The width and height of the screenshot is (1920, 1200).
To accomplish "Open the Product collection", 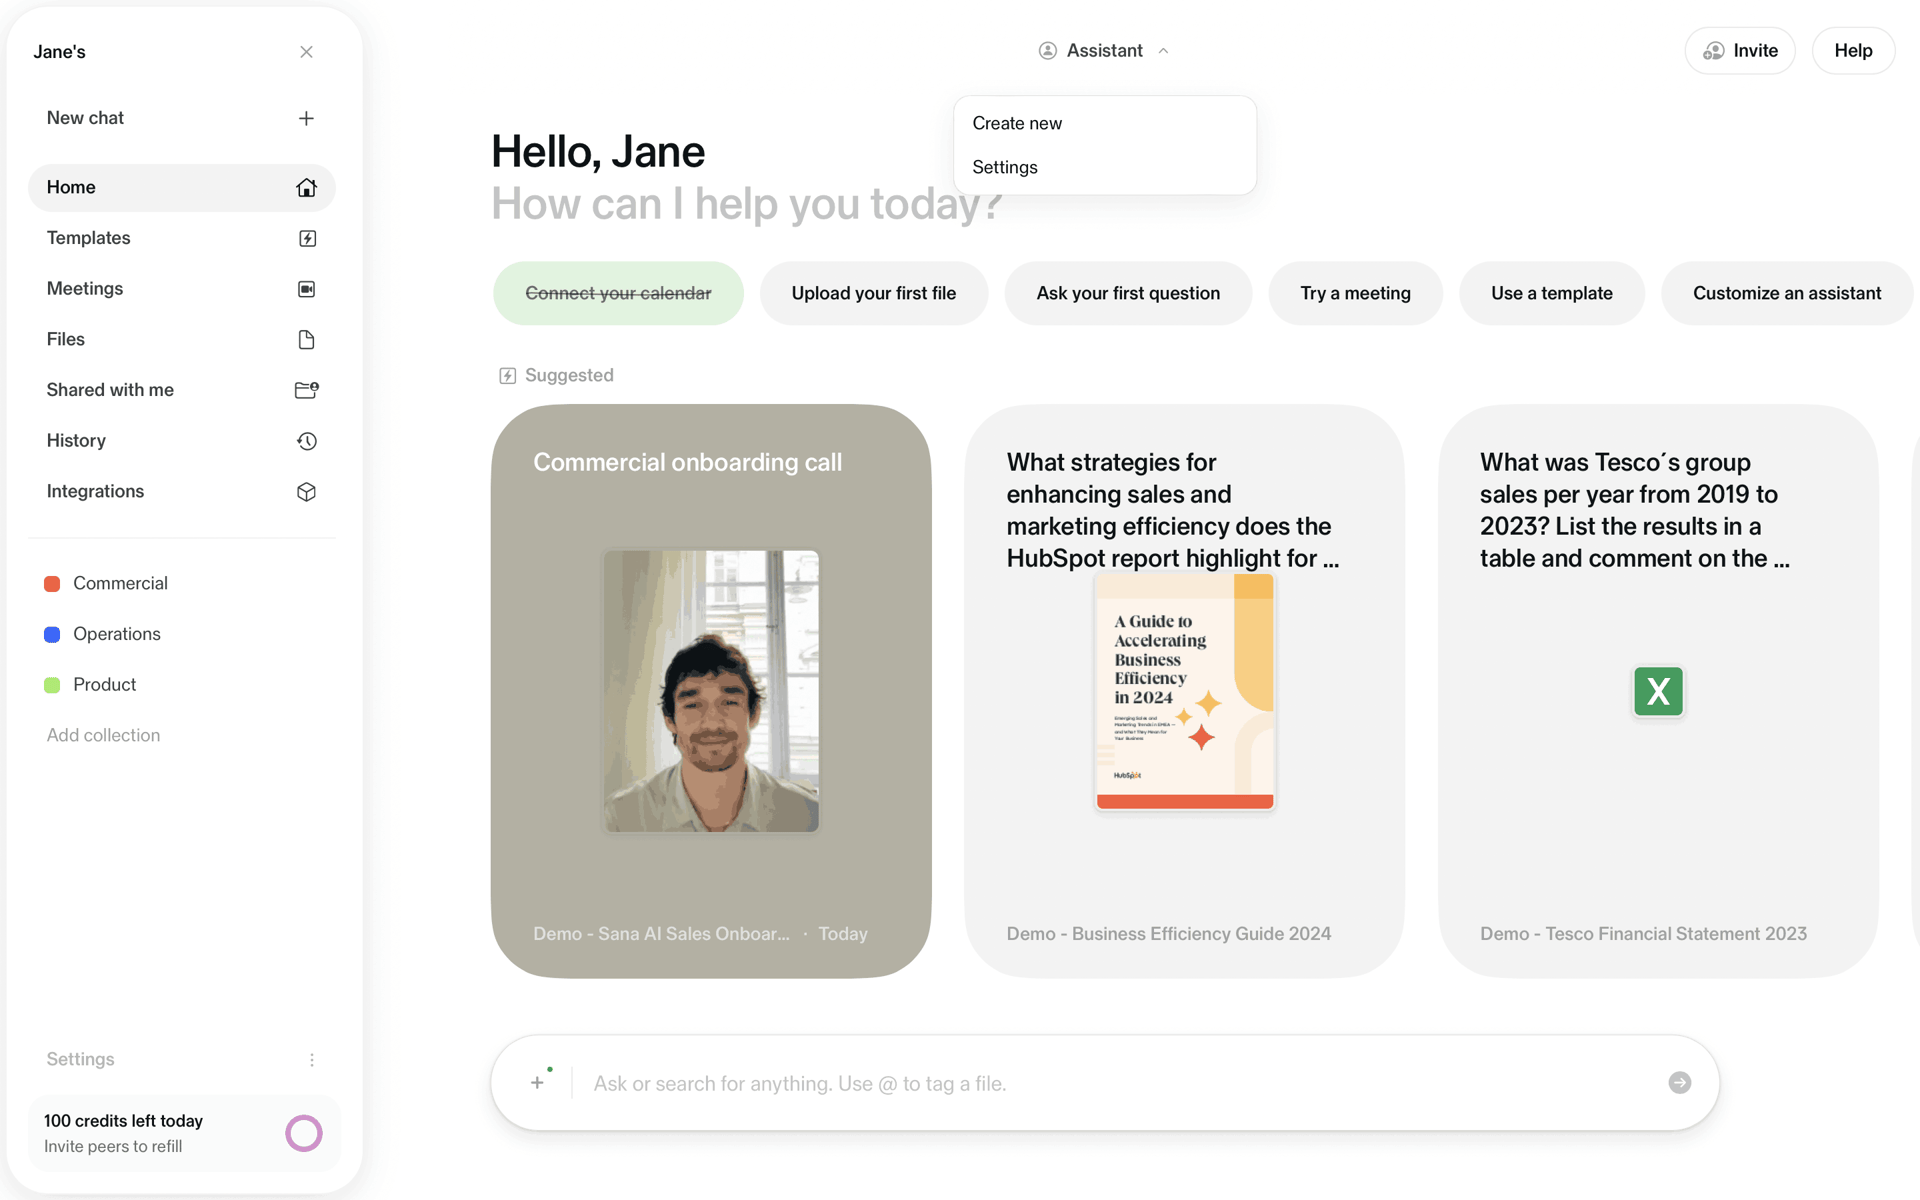I will tap(182, 685).
